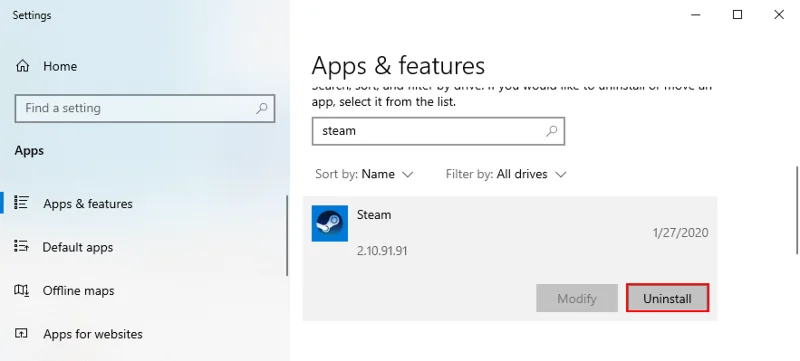
Task: Click the Home house icon
Action: click(x=22, y=66)
